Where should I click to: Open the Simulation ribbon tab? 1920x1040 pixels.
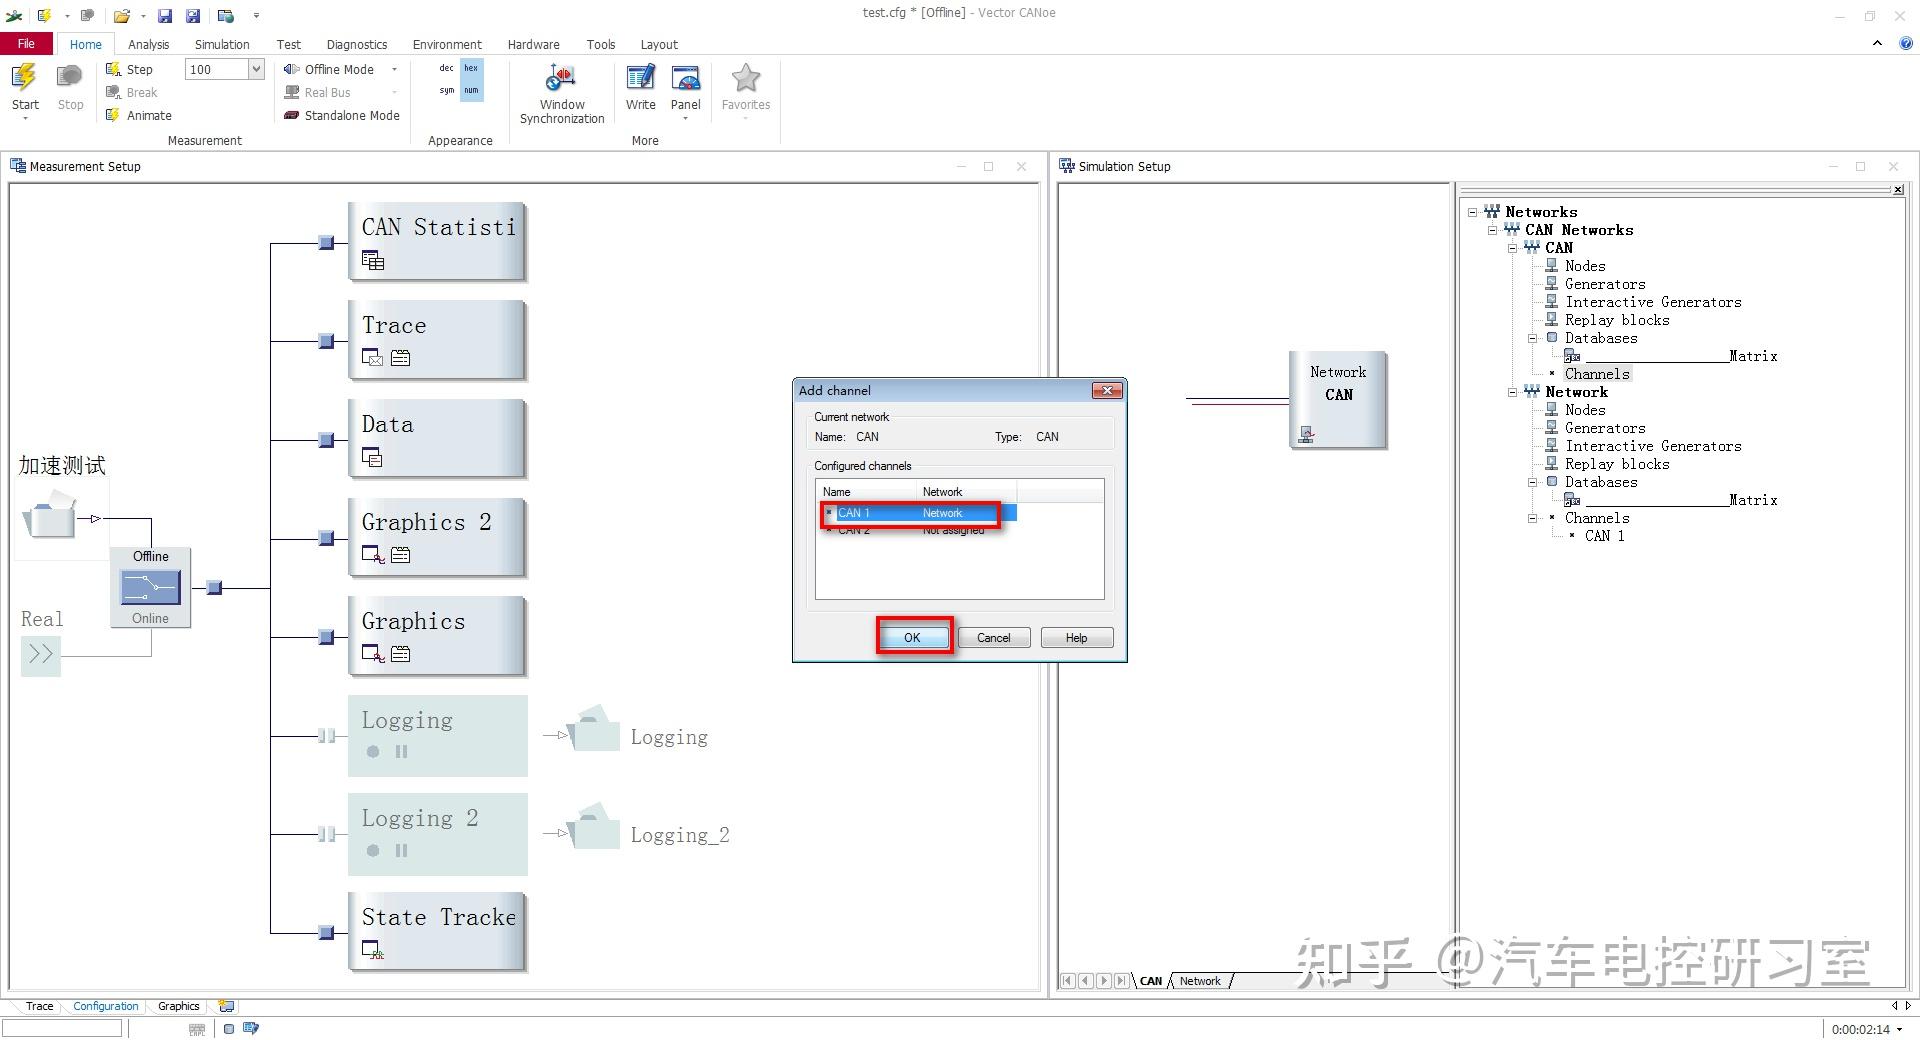click(222, 44)
